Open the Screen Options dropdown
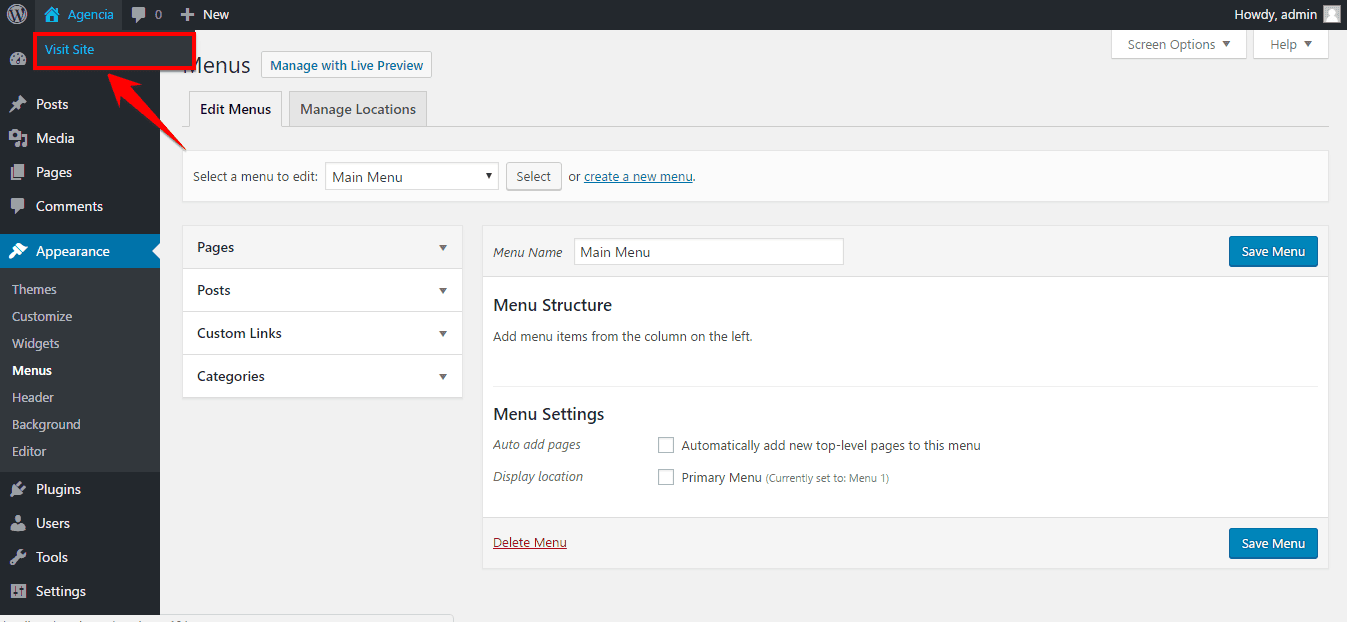Screen dimensions: 1347x622 (1178, 44)
